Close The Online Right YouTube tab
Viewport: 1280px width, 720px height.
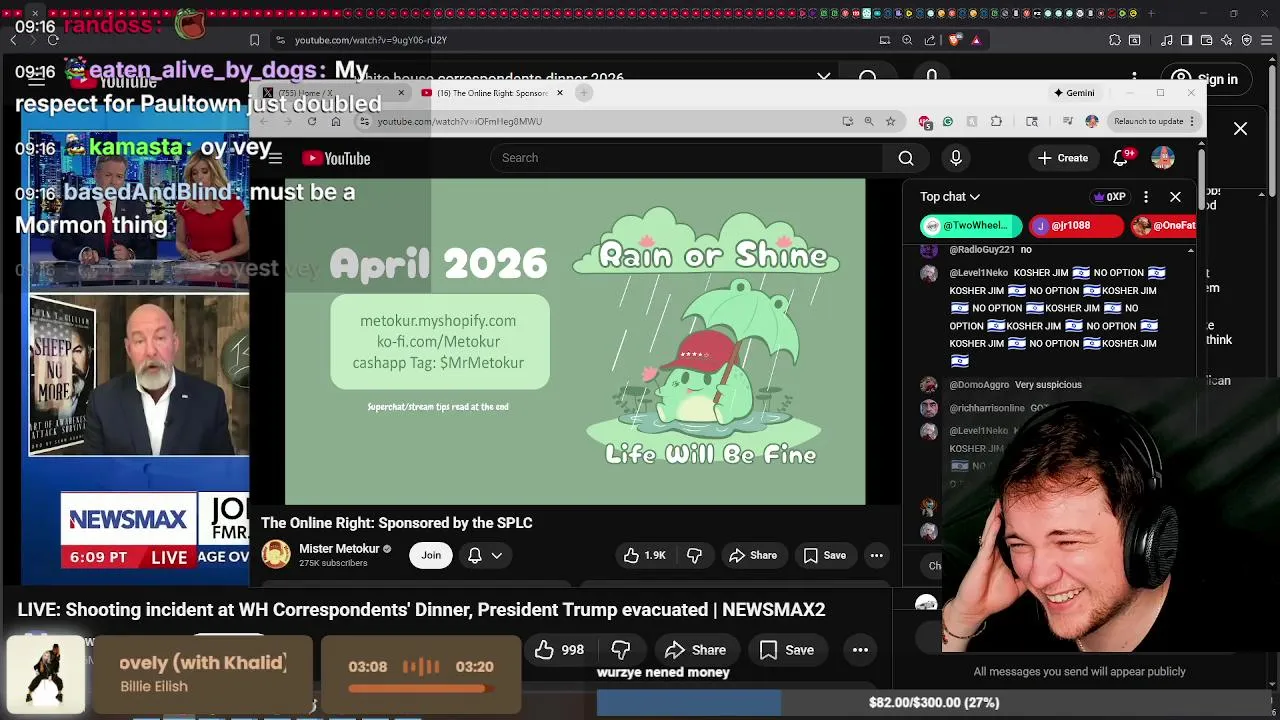point(560,93)
